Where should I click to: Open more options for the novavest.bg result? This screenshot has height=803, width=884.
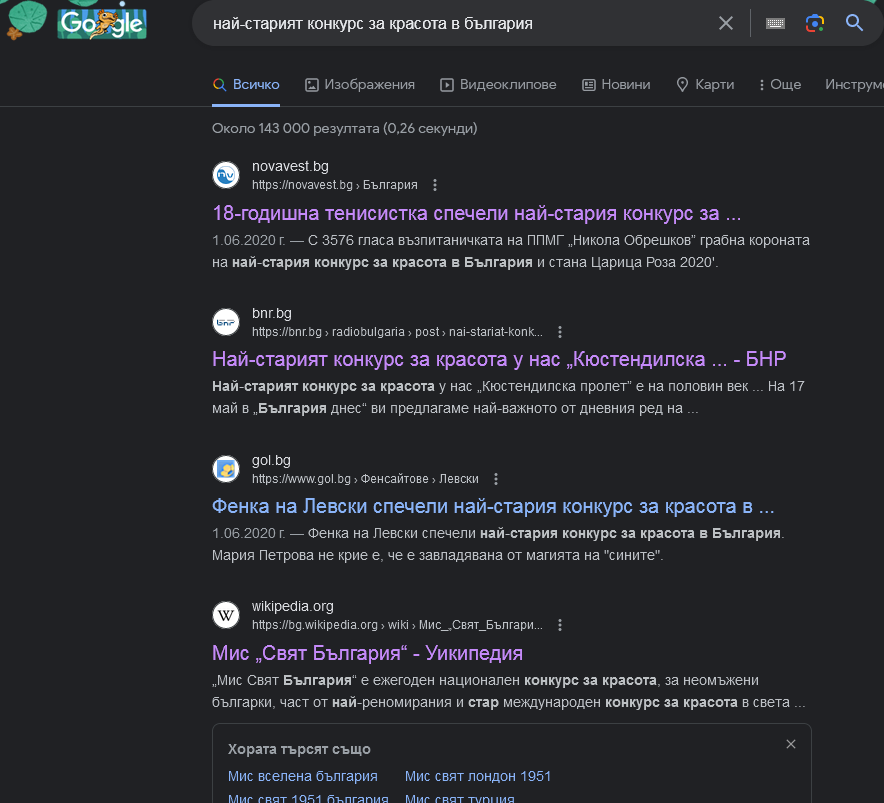[x=435, y=185]
